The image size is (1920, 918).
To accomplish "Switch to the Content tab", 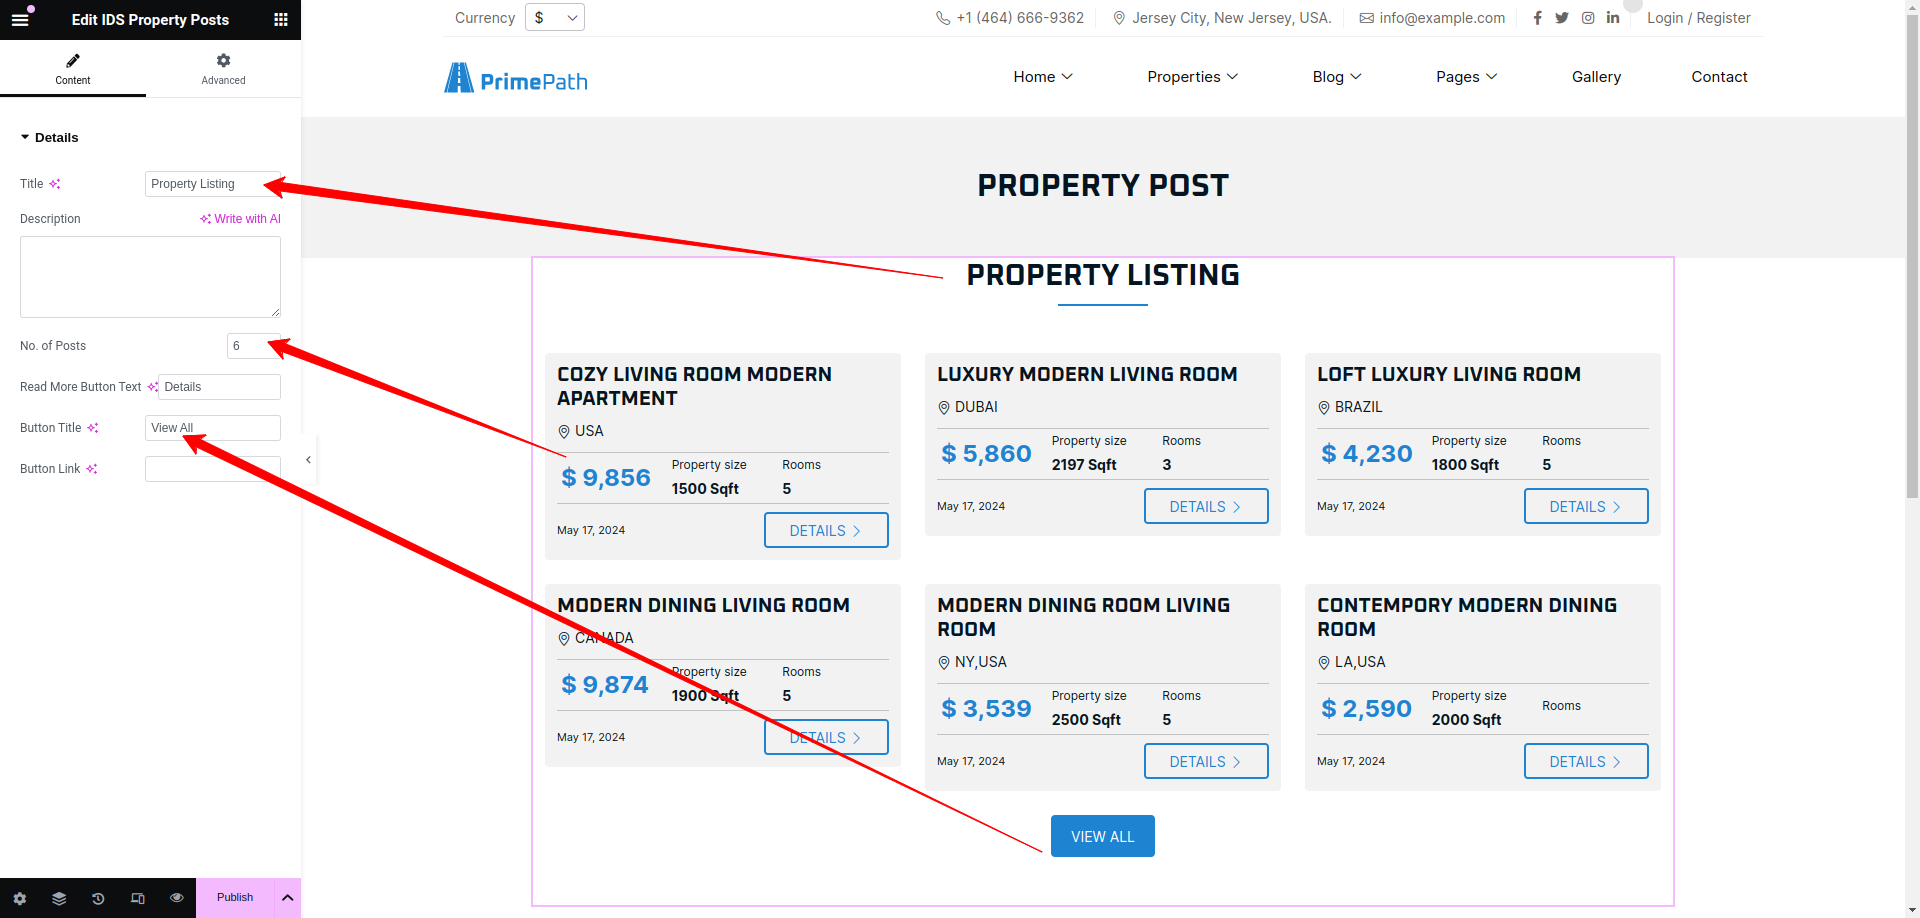I will (x=73, y=69).
